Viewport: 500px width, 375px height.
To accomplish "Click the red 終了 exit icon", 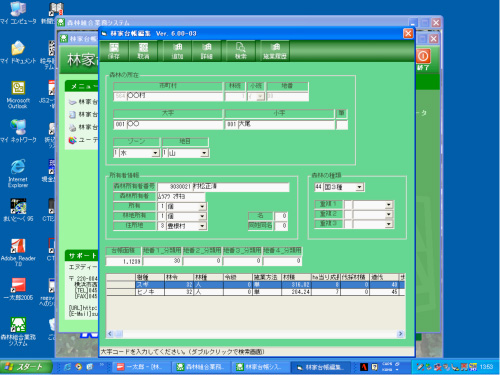I will coord(423,59).
